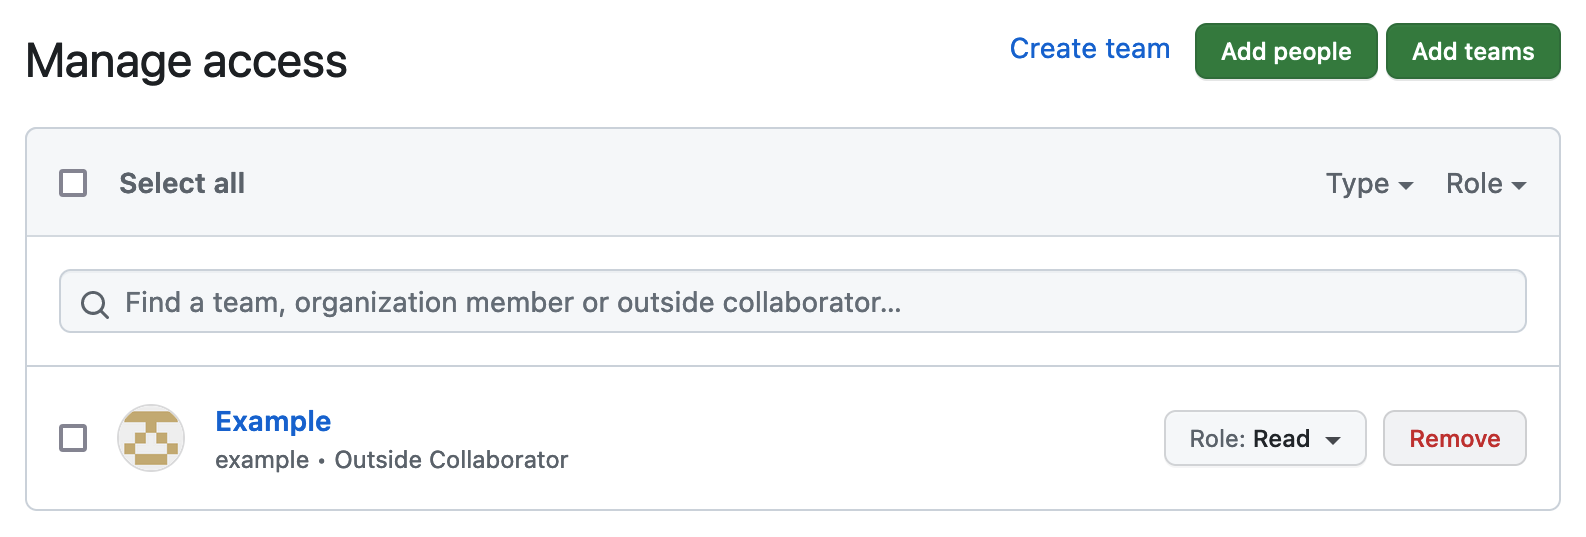Follow the Create team link
The width and height of the screenshot is (1586, 537).
pyautogui.click(x=1090, y=49)
